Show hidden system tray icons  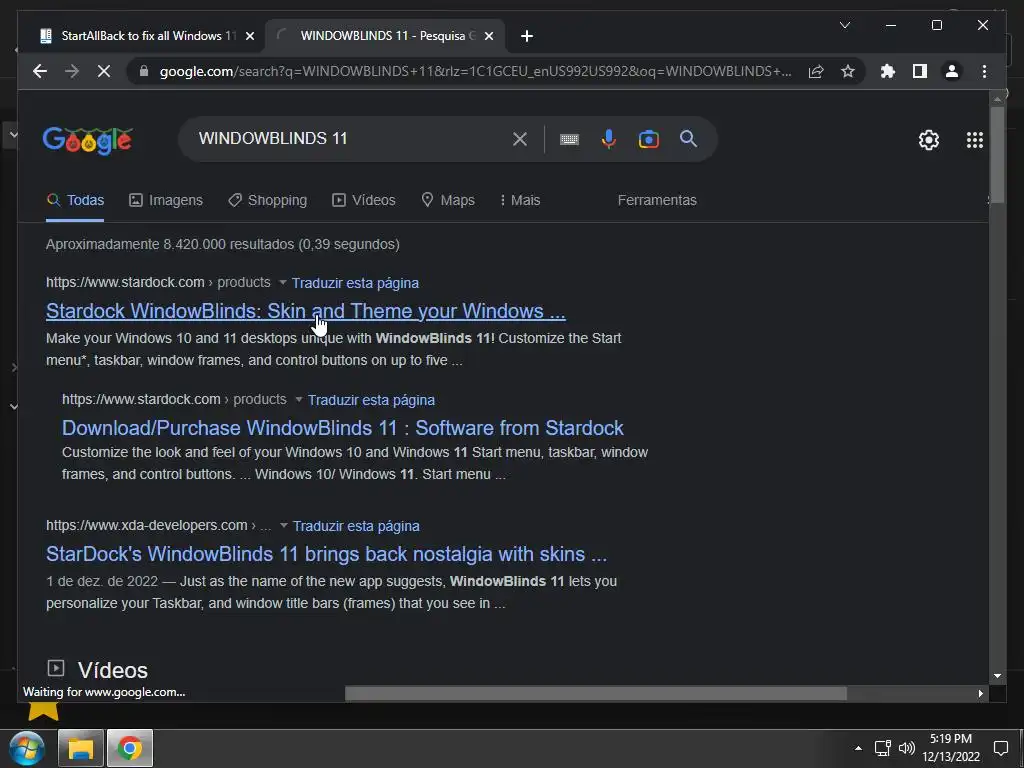tap(858, 748)
